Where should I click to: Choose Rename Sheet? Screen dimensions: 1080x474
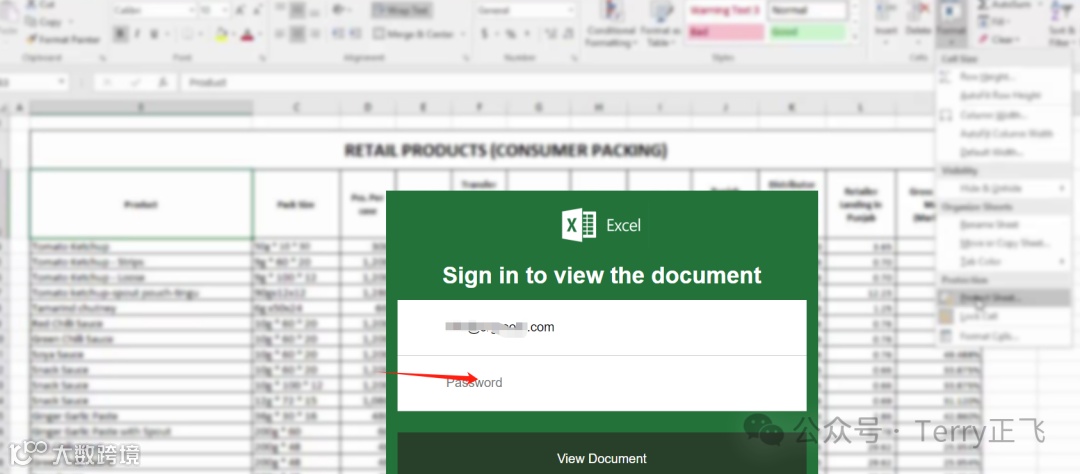(x=1002, y=225)
